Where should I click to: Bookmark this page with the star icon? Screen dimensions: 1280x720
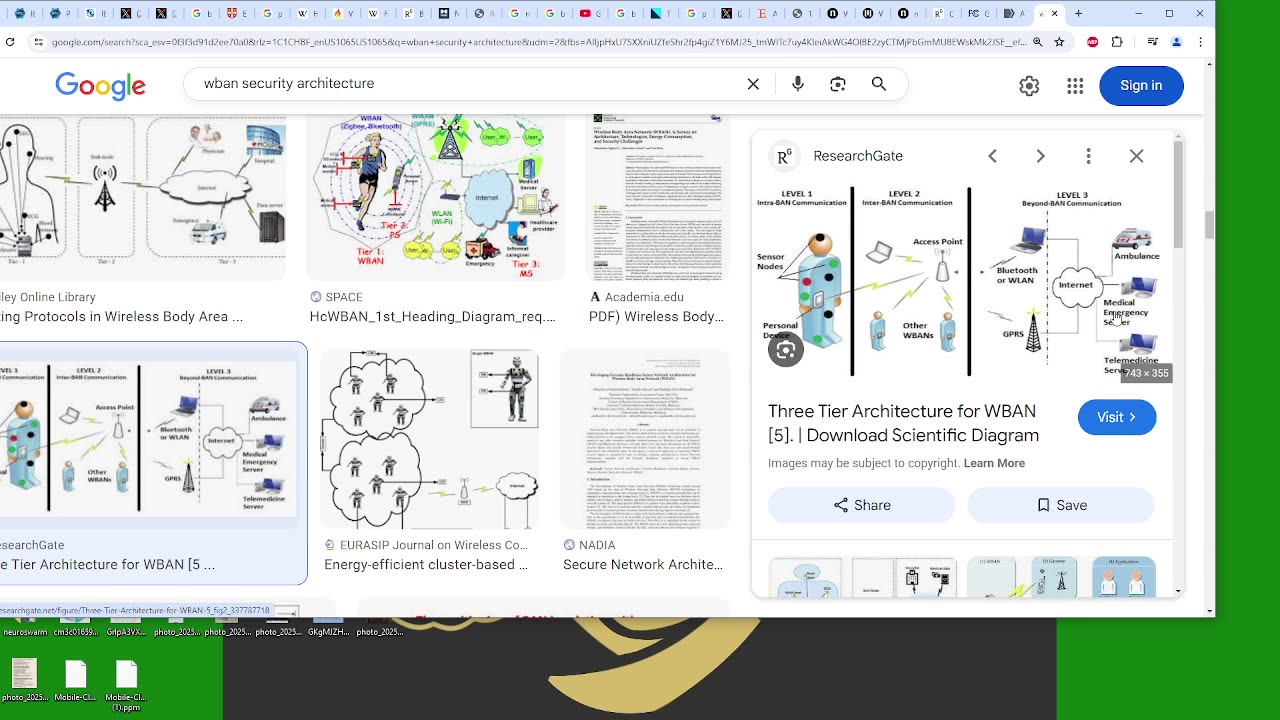coord(1059,42)
